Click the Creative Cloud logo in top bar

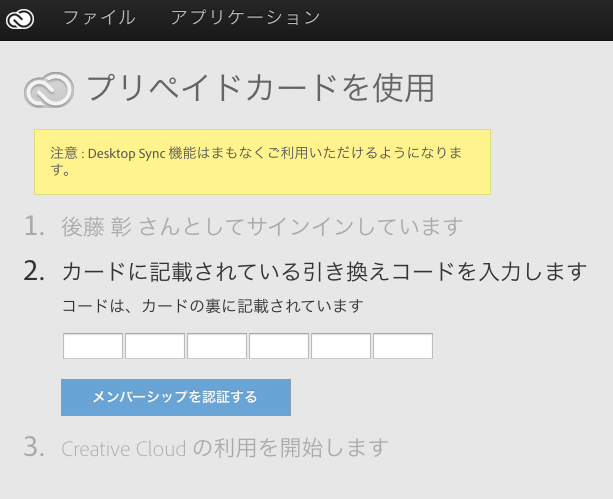[20, 18]
